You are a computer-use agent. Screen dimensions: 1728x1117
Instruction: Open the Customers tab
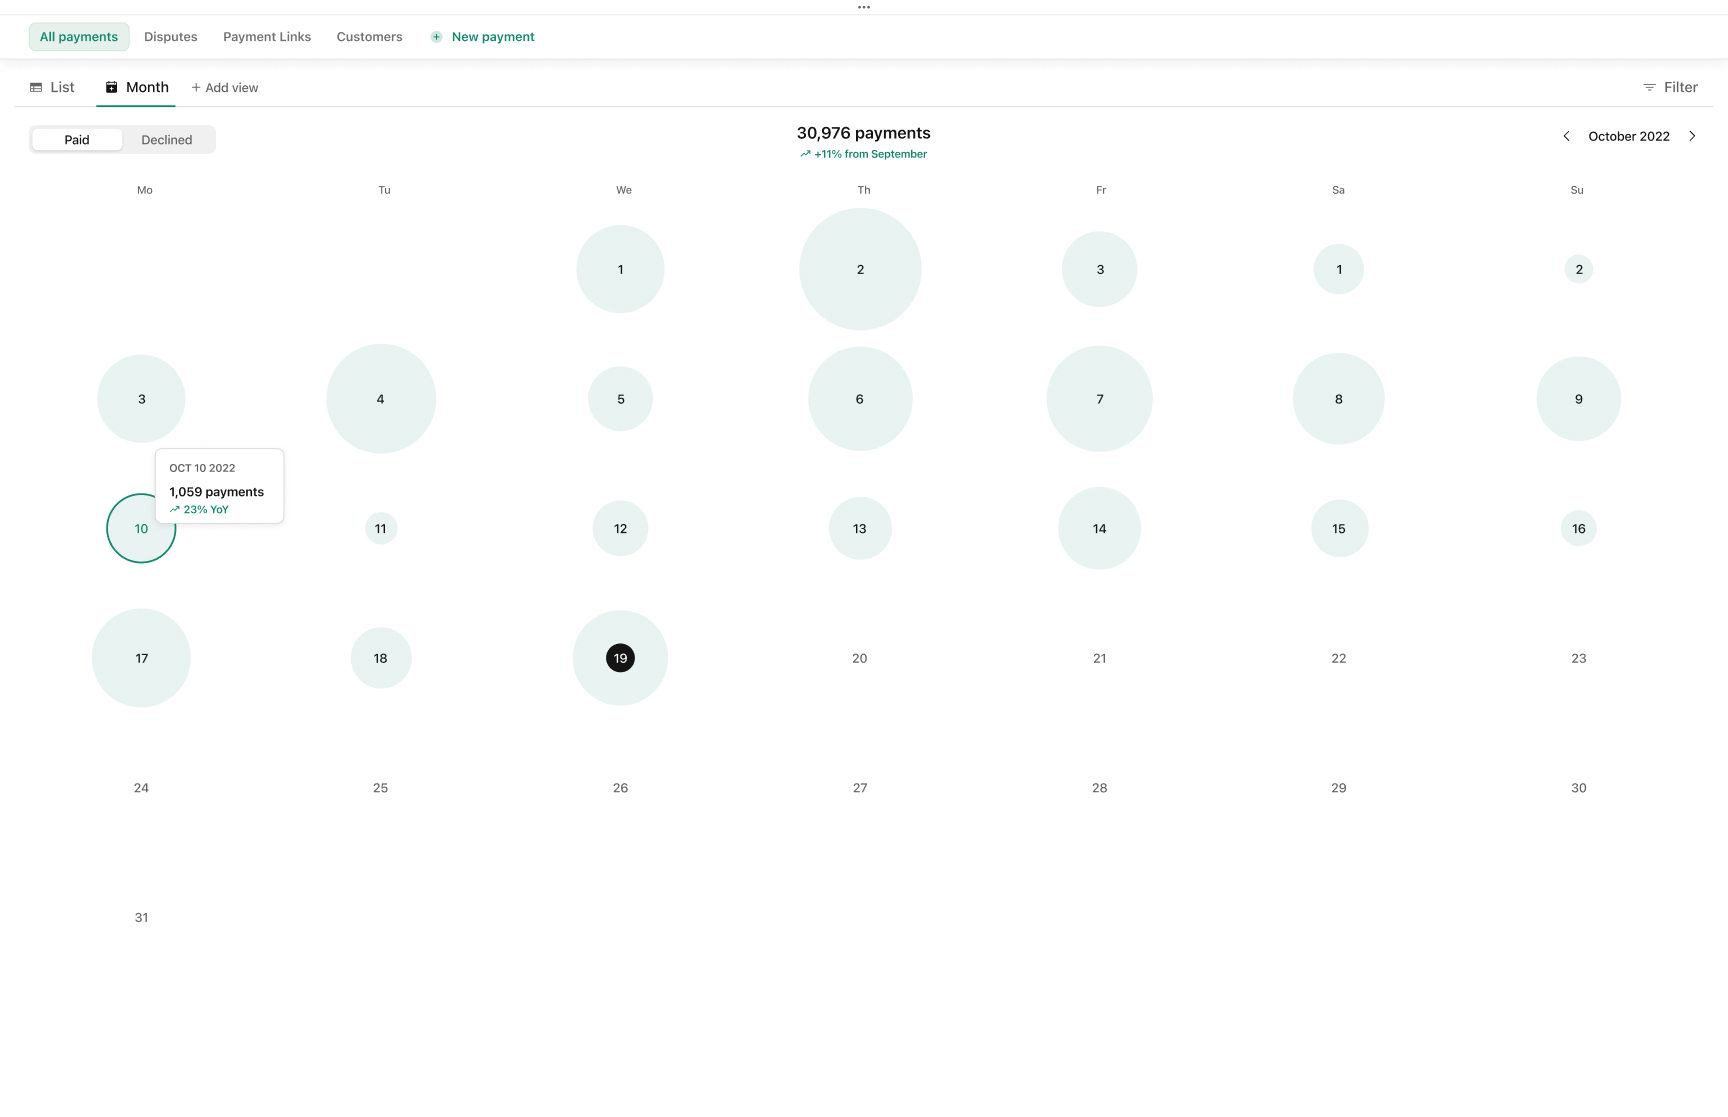click(x=370, y=37)
